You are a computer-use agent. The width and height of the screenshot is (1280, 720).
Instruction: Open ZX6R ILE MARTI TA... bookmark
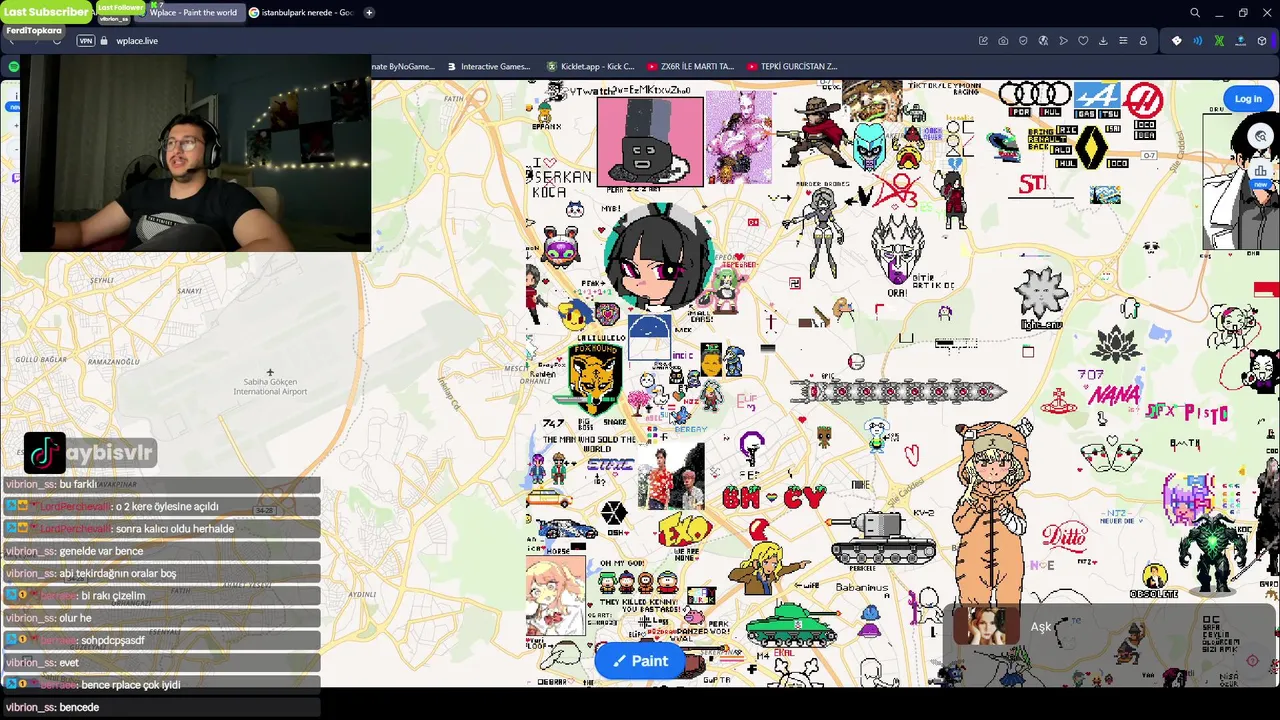[690, 66]
